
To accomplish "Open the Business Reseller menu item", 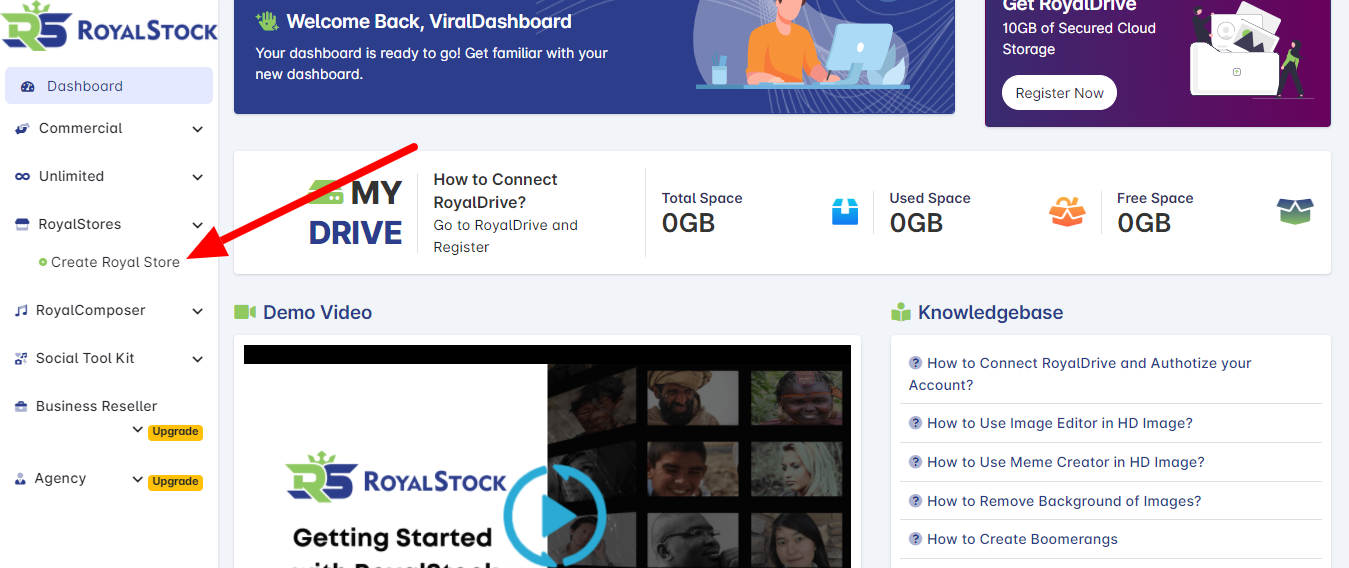I will point(109,418).
